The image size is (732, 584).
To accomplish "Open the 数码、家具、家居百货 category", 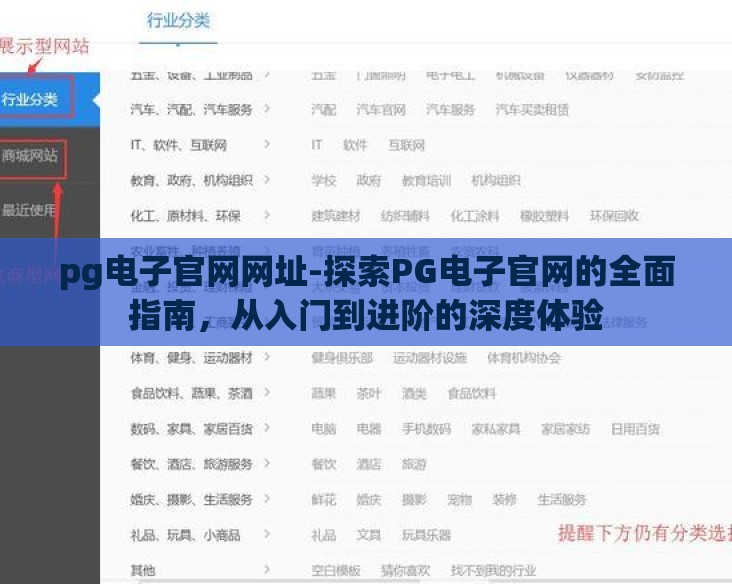I will pyautogui.click(x=191, y=429).
